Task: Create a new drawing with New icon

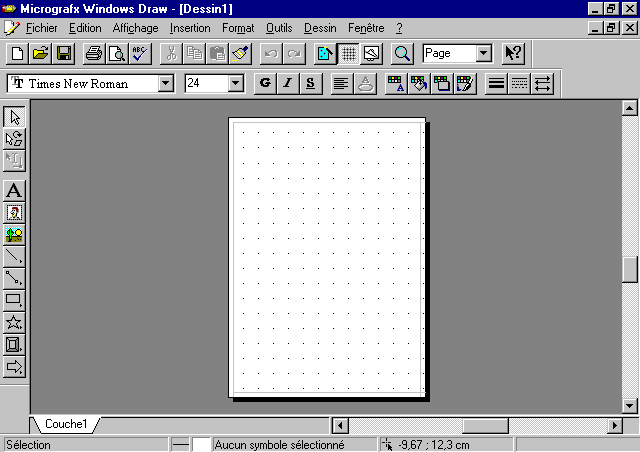Action: (17, 53)
